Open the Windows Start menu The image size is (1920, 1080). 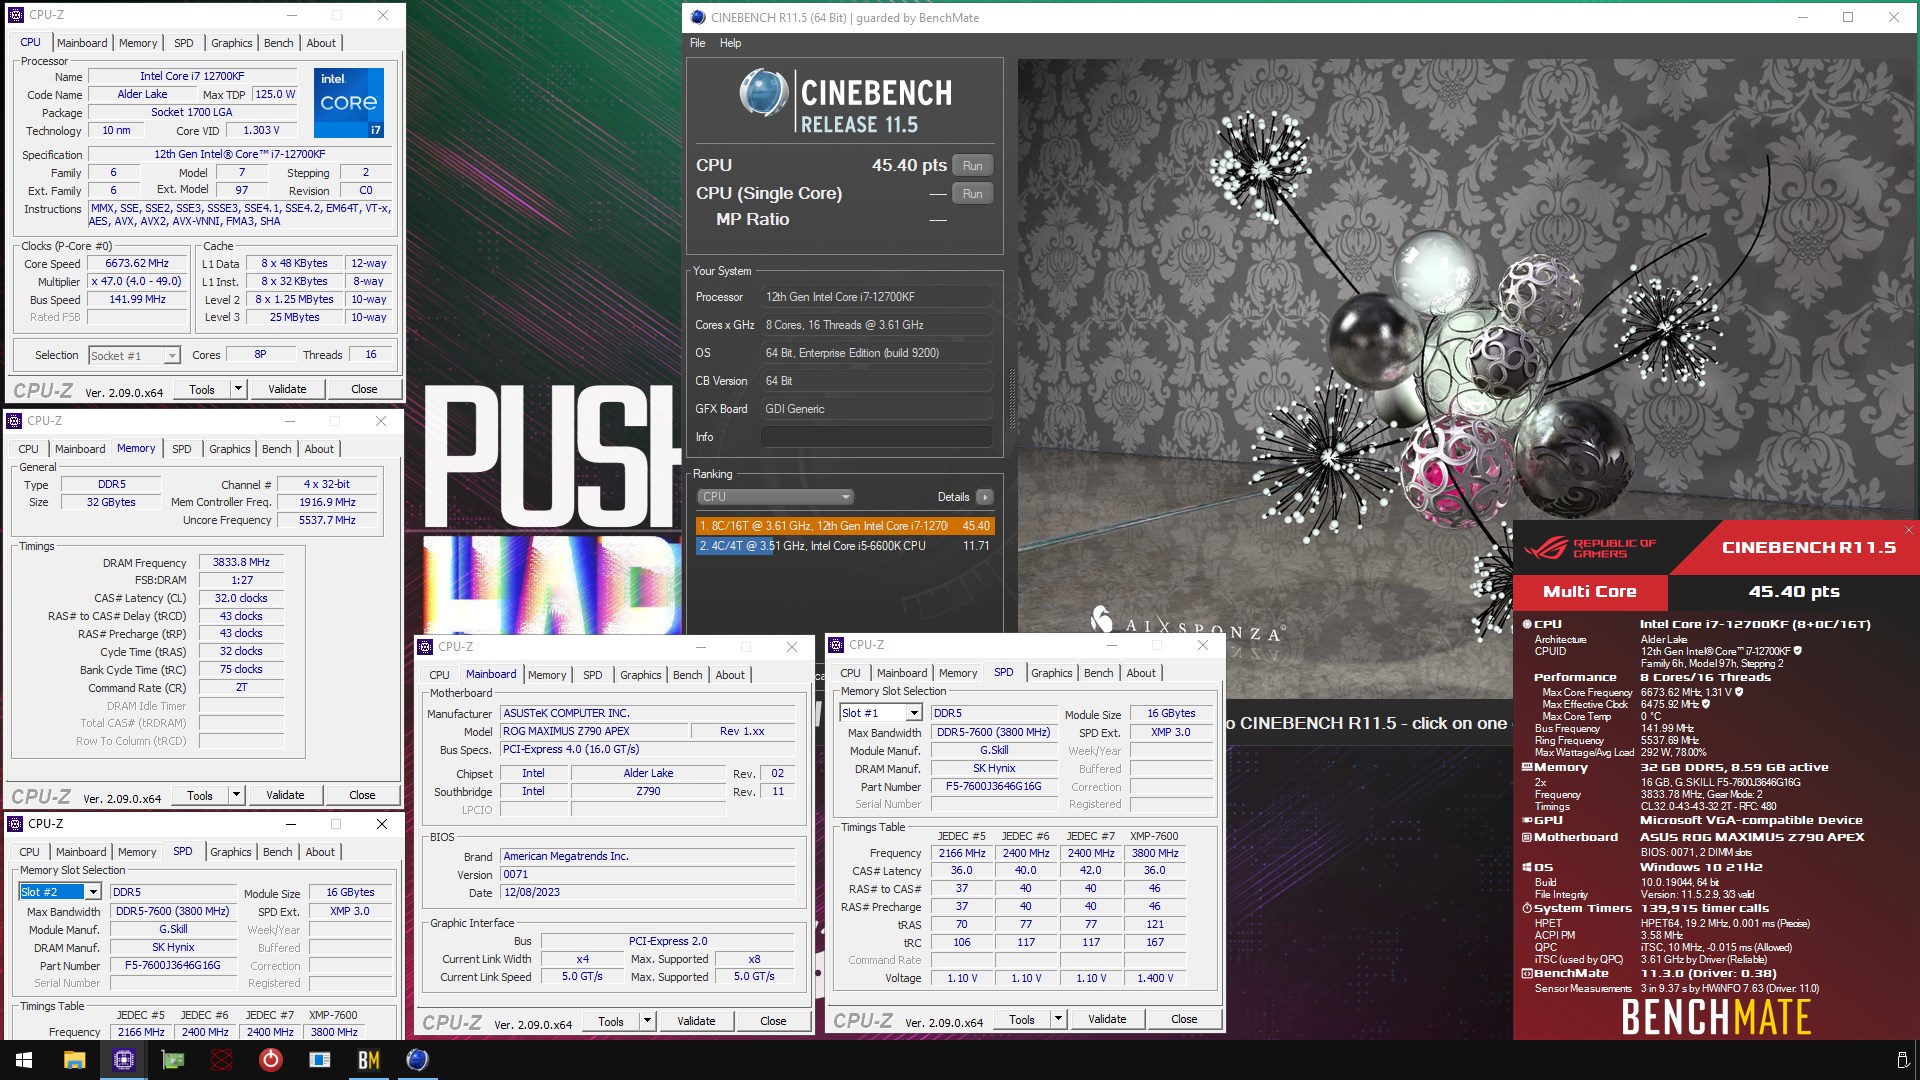click(24, 1060)
